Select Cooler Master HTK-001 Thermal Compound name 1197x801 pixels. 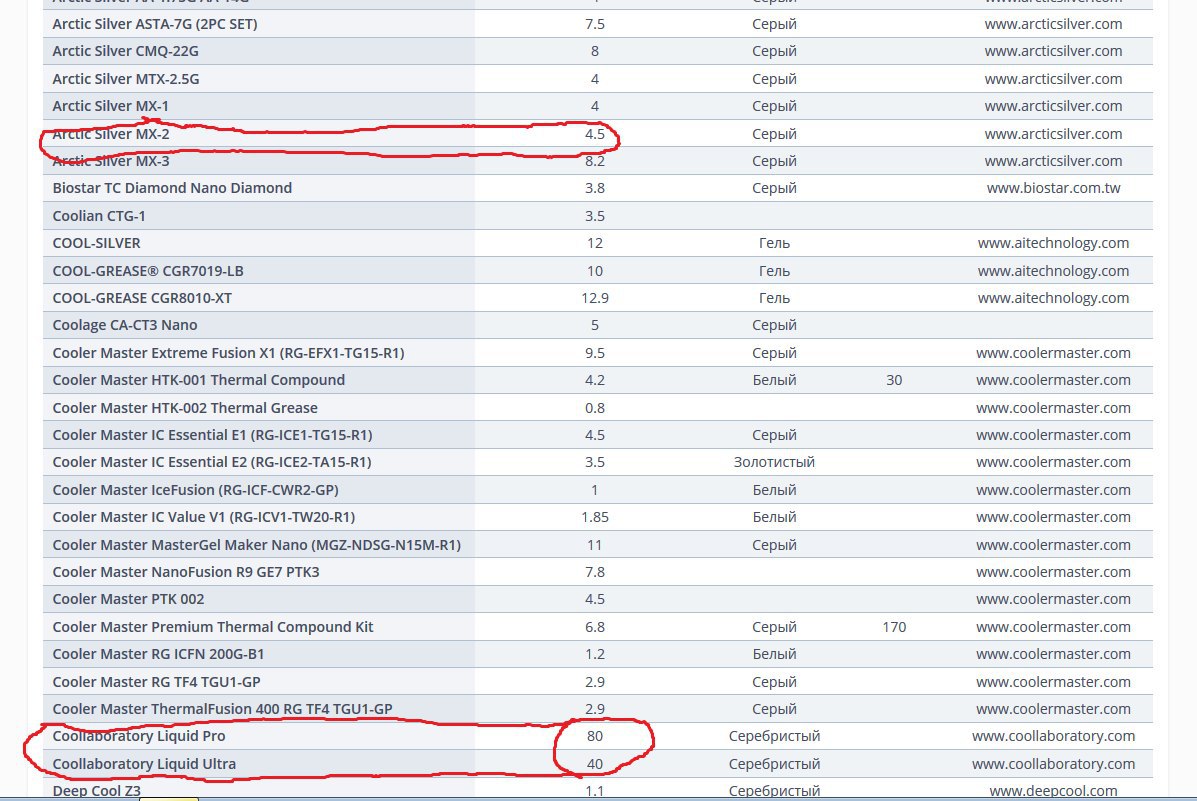coord(198,380)
